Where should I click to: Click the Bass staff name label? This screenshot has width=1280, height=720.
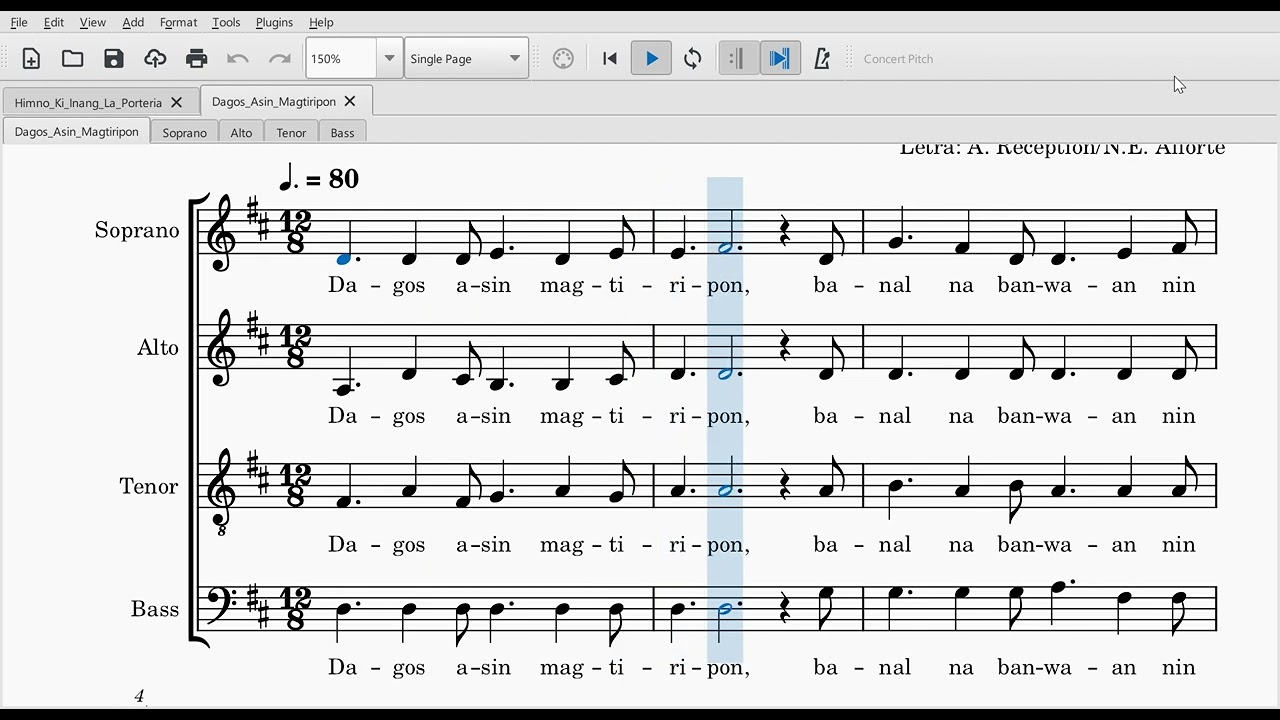pos(155,609)
